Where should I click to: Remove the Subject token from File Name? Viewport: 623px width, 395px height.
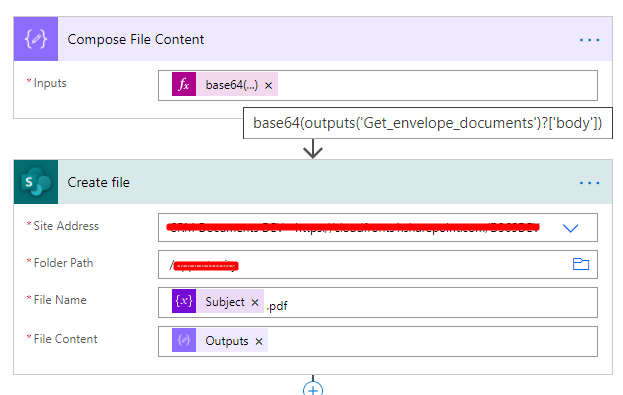(255, 302)
